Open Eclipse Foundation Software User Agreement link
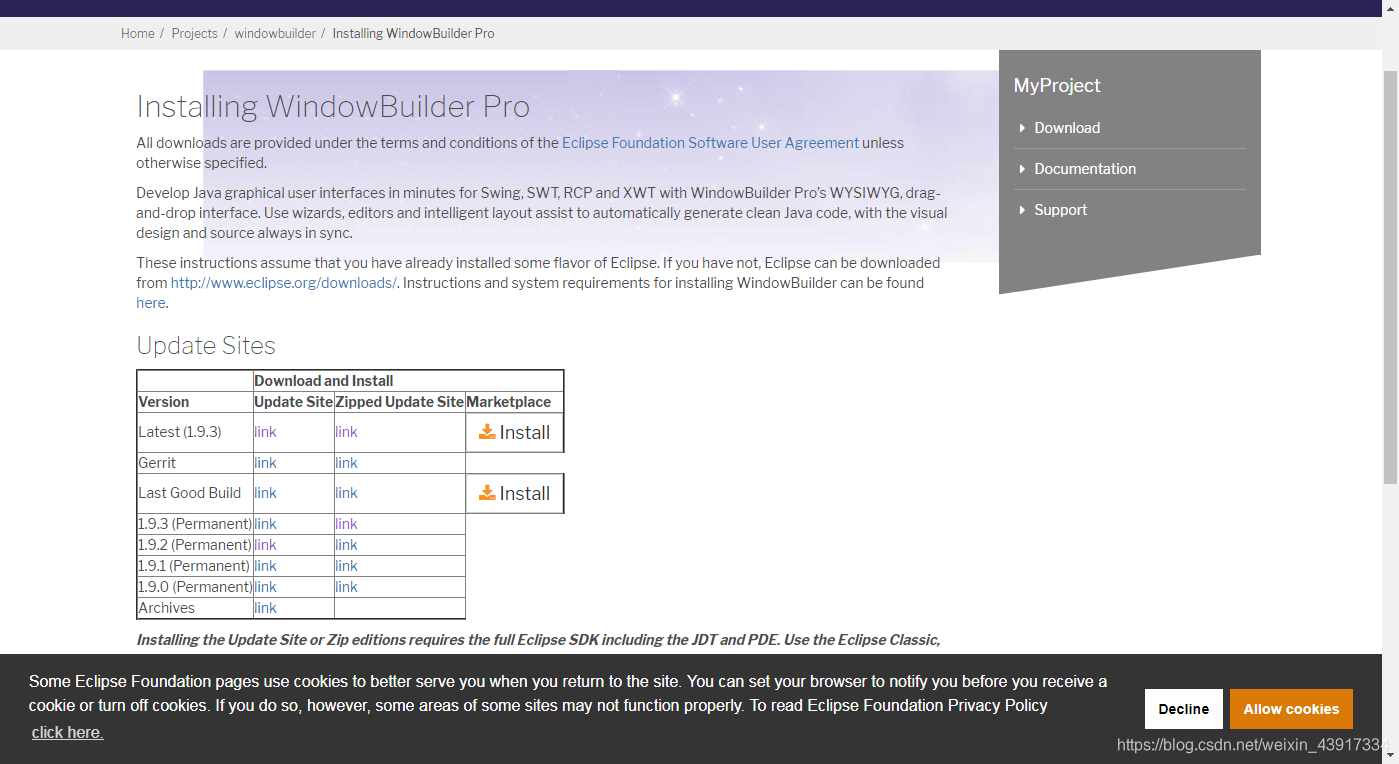This screenshot has height=764, width=1399. coord(710,143)
